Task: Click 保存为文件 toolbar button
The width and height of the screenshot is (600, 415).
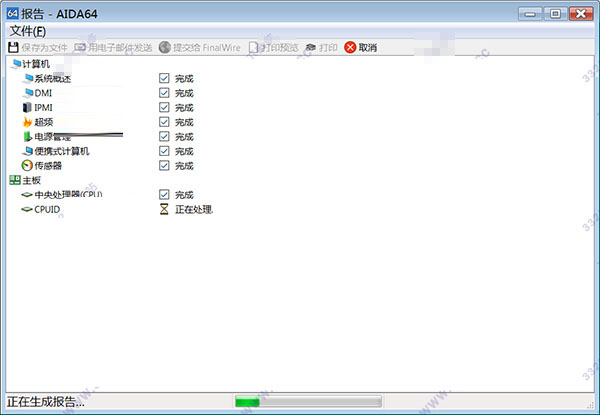Action: tap(38, 47)
